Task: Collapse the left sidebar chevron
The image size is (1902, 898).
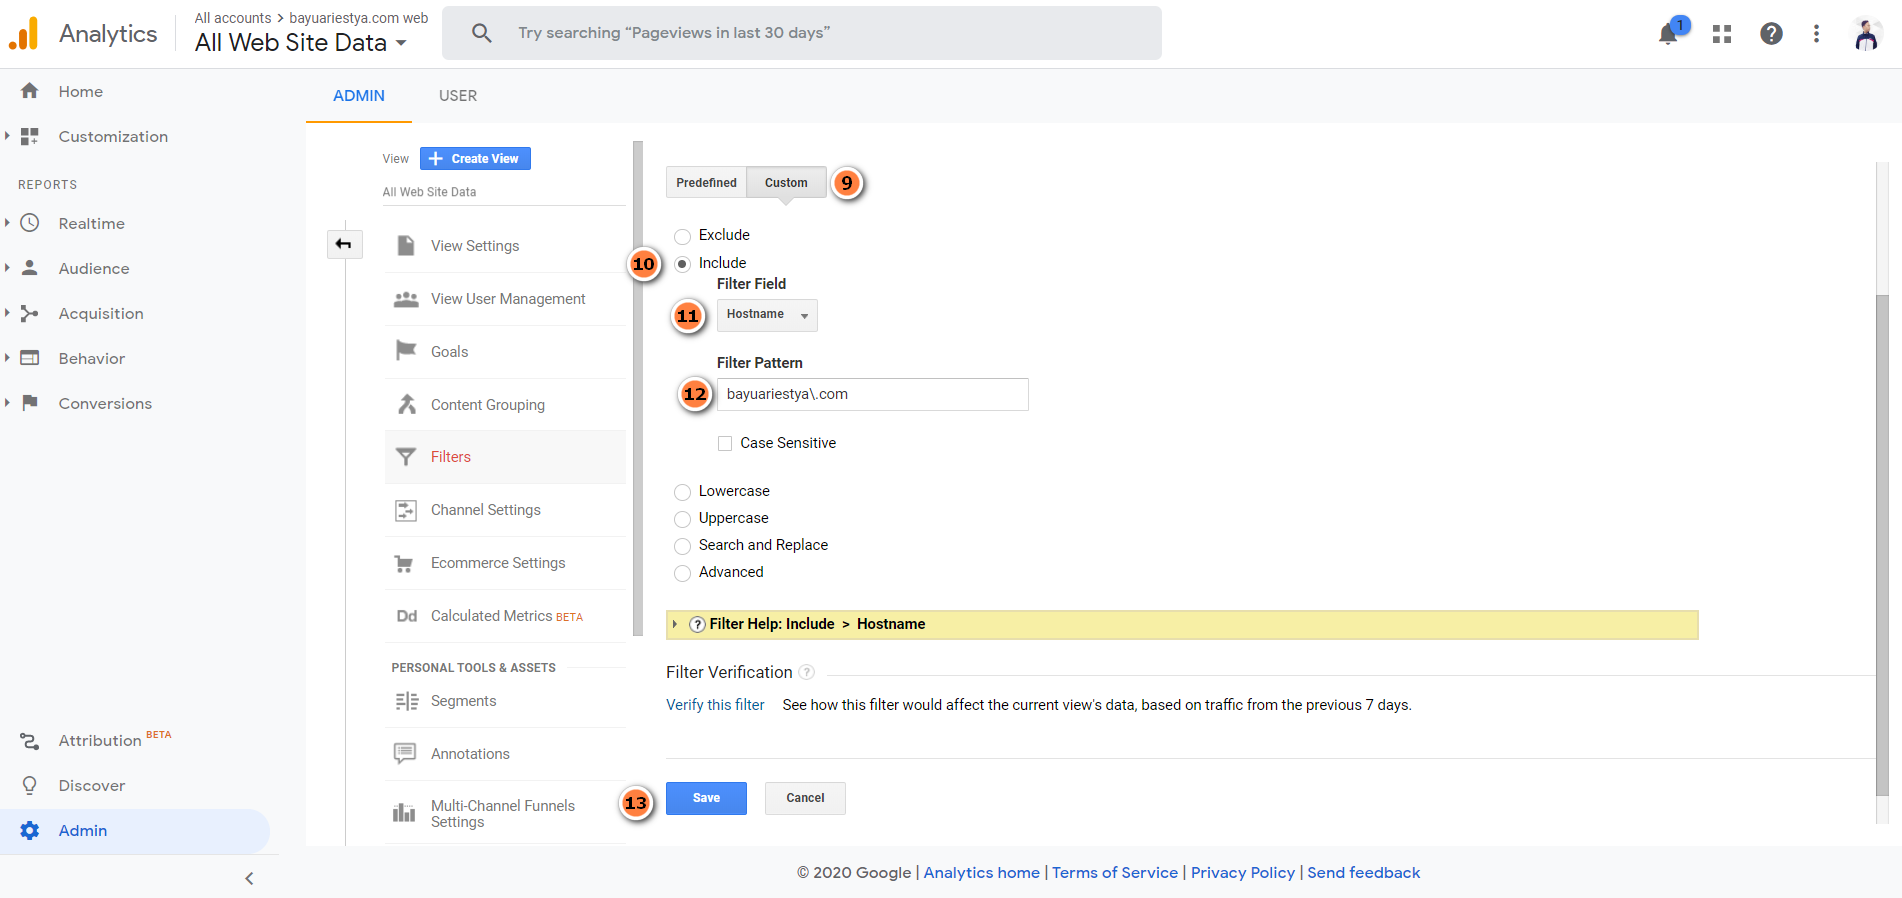Action: coord(249,878)
